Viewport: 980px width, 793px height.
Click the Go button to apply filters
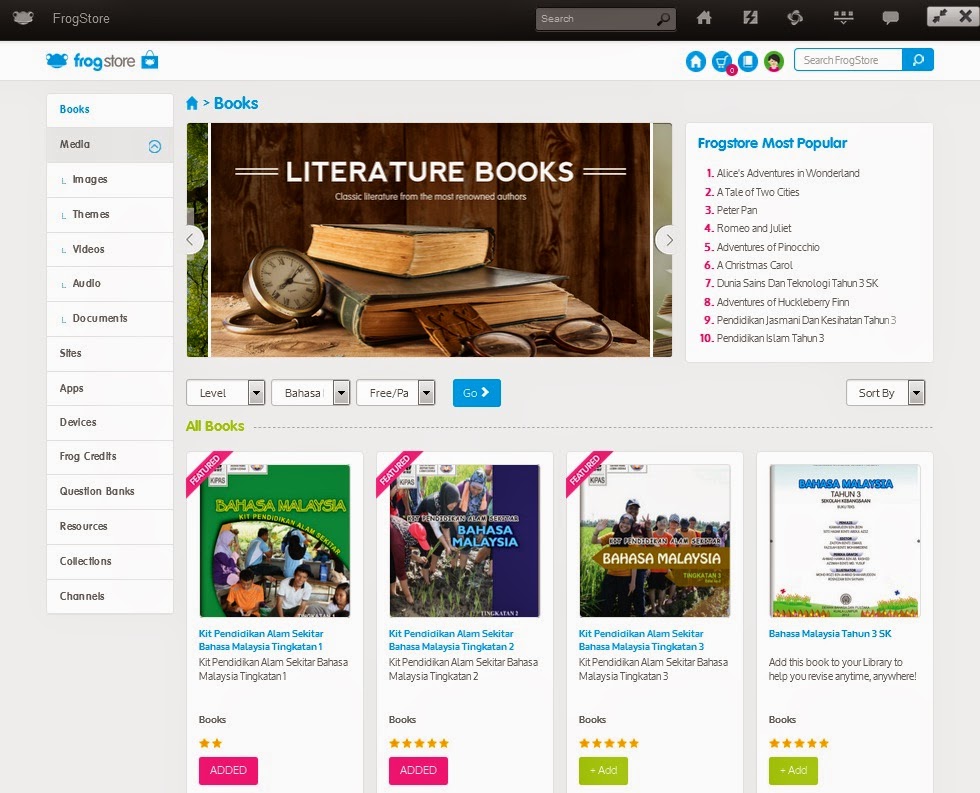(476, 392)
